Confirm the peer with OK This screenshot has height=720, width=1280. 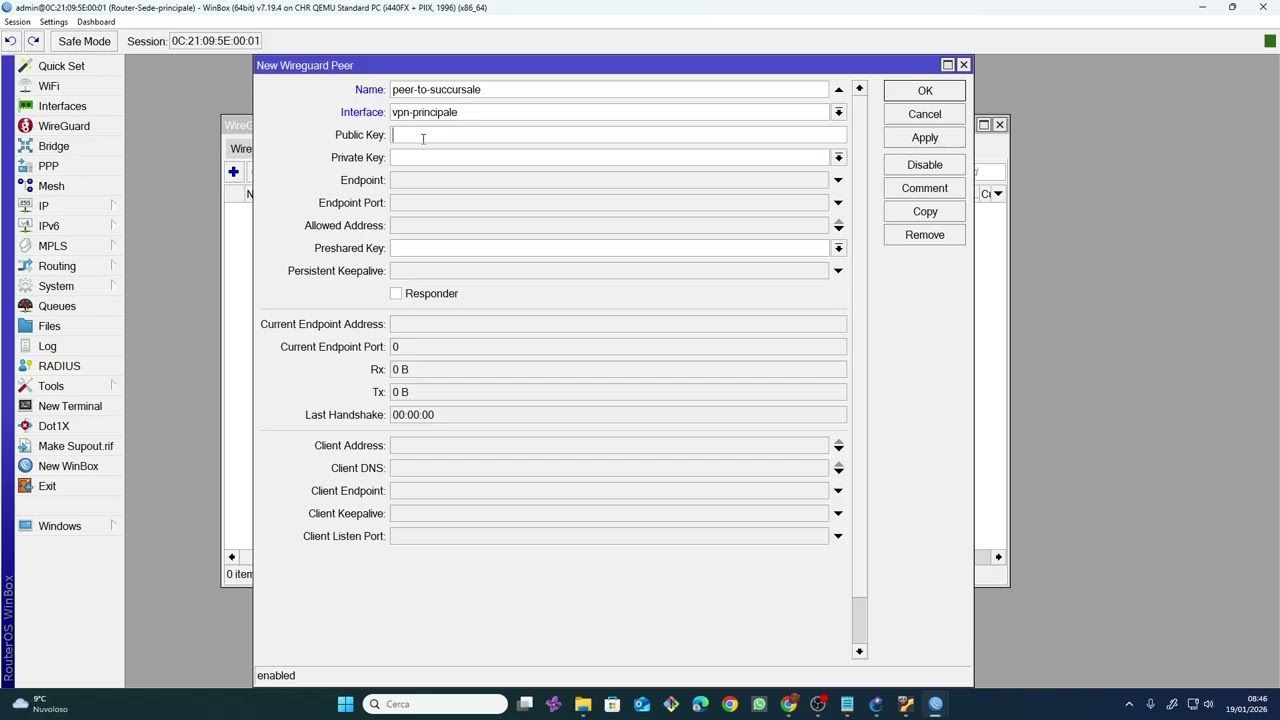point(925,91)
